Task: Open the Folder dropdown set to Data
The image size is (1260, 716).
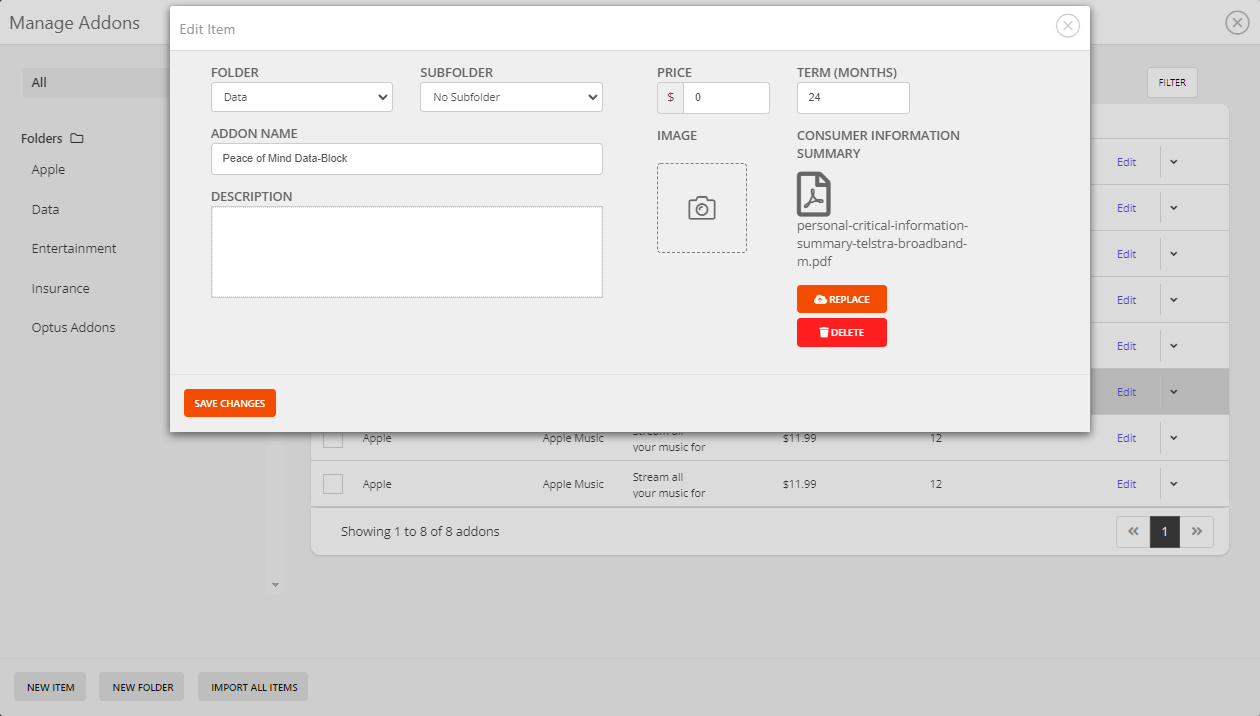Action: (301, 97)
